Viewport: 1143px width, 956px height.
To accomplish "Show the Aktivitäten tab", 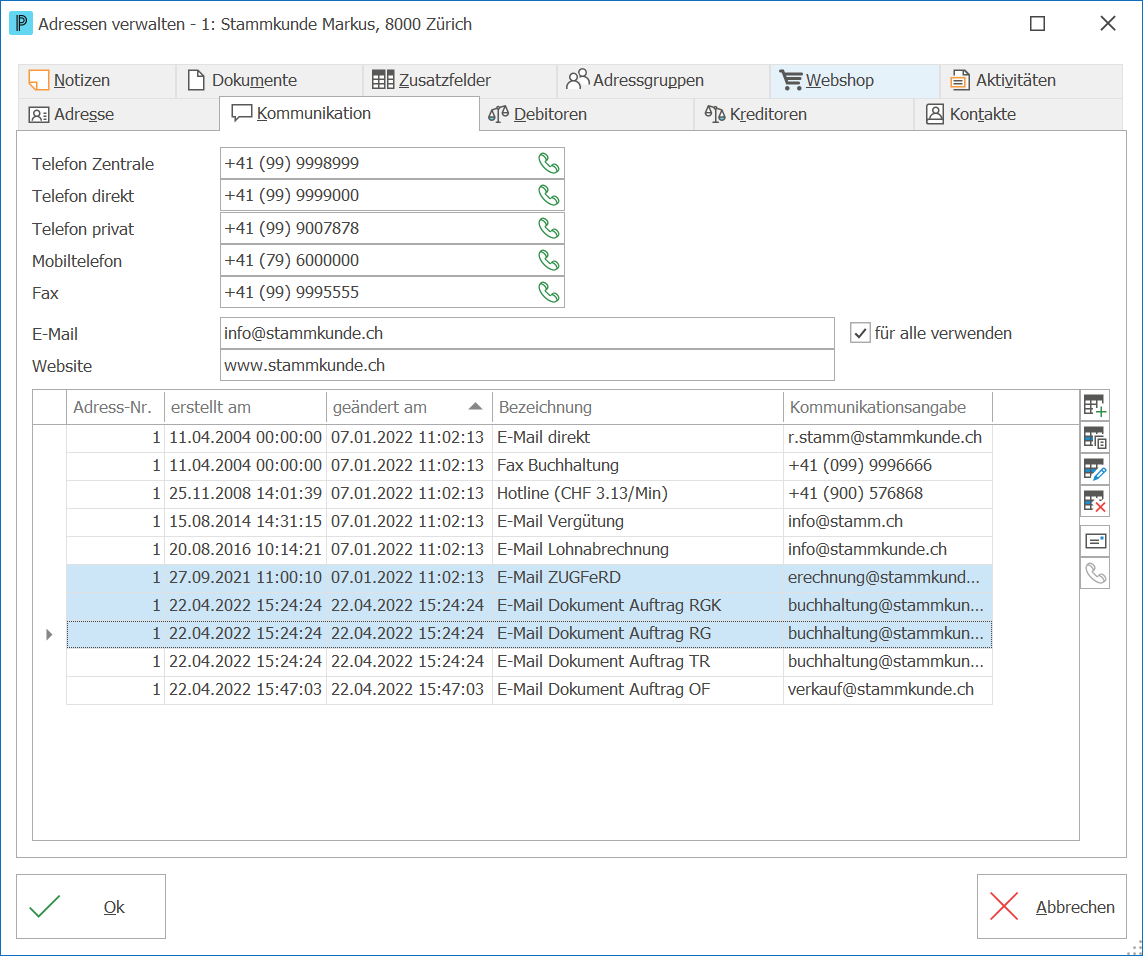I will point(1031,80).
